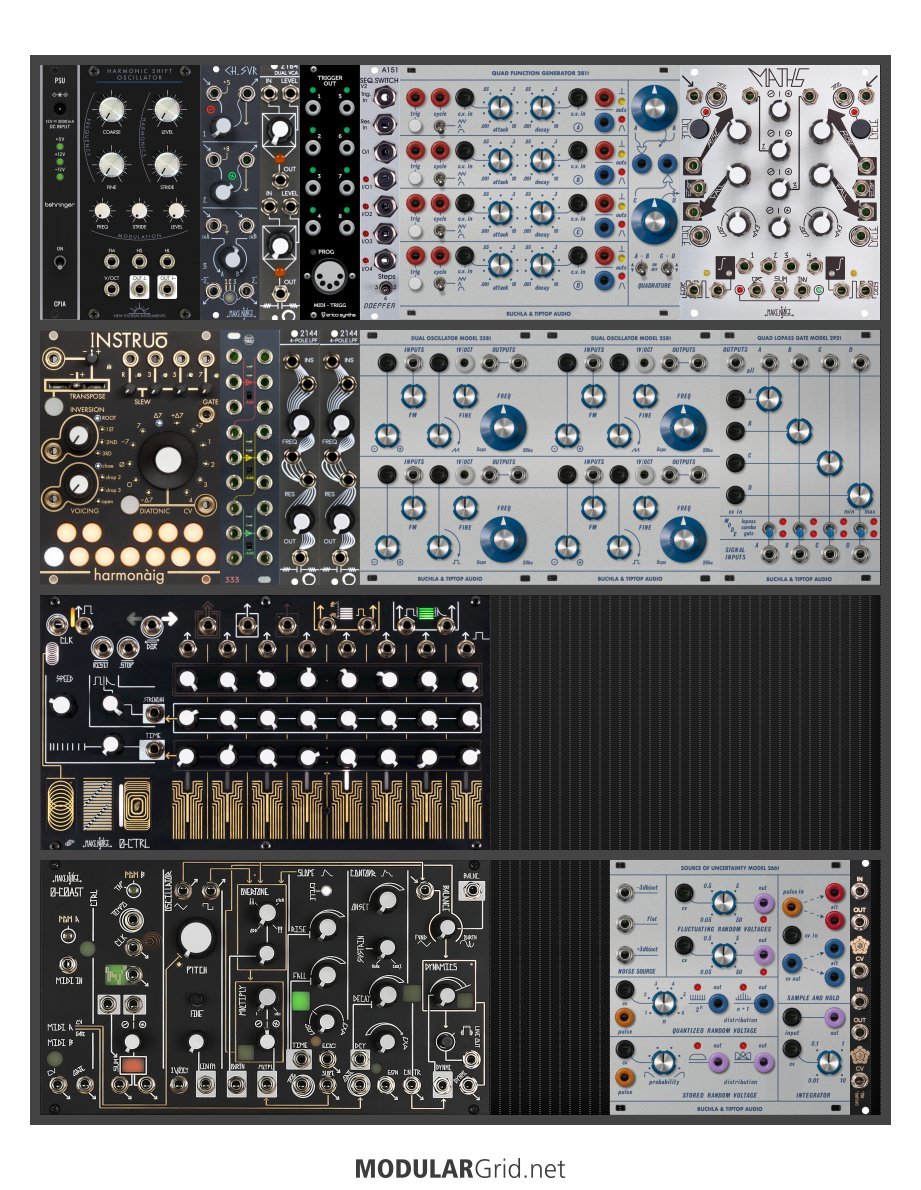Click the row B attack knob on Quad Function Generator

click(499, 160)
